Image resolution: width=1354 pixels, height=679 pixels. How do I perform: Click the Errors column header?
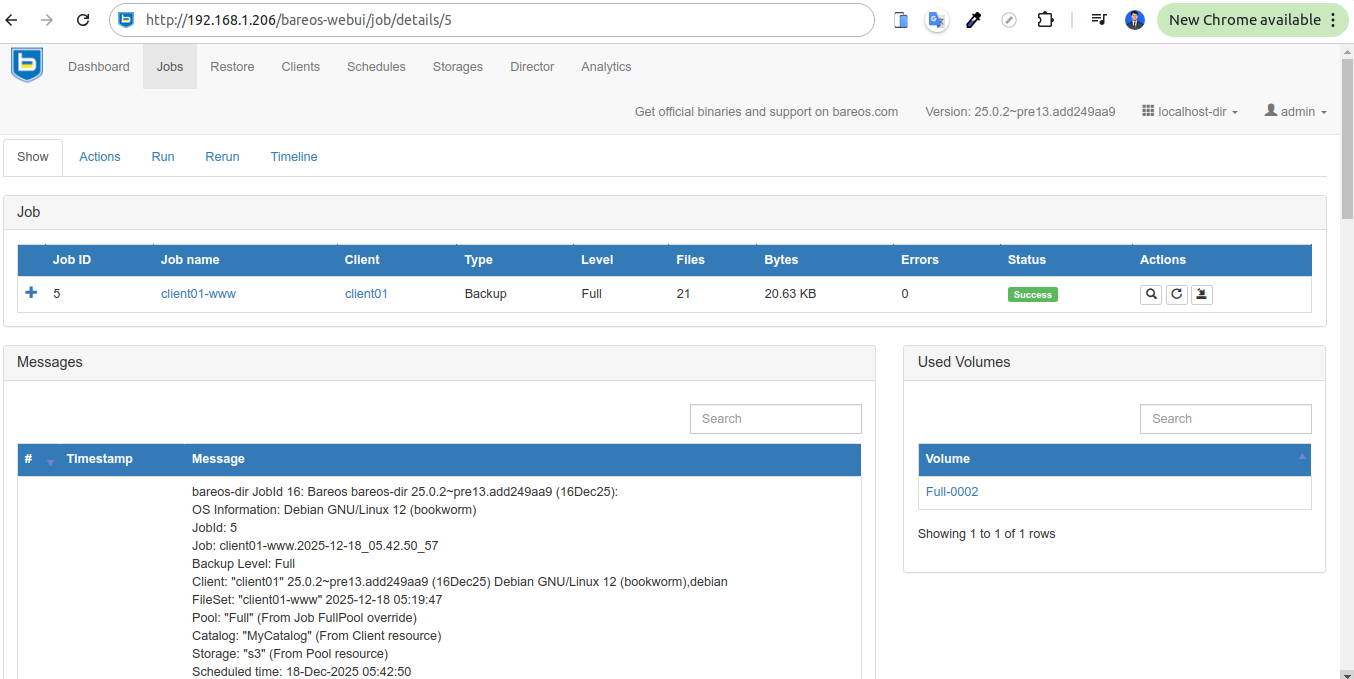pos(919,260)
